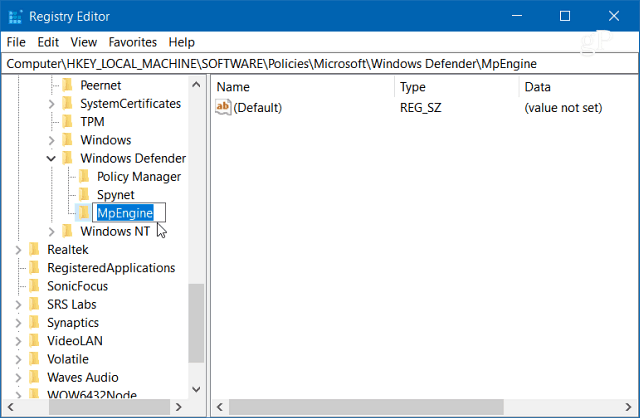
Task: Select the TPM folder icon
Action: tap(67, 122)
